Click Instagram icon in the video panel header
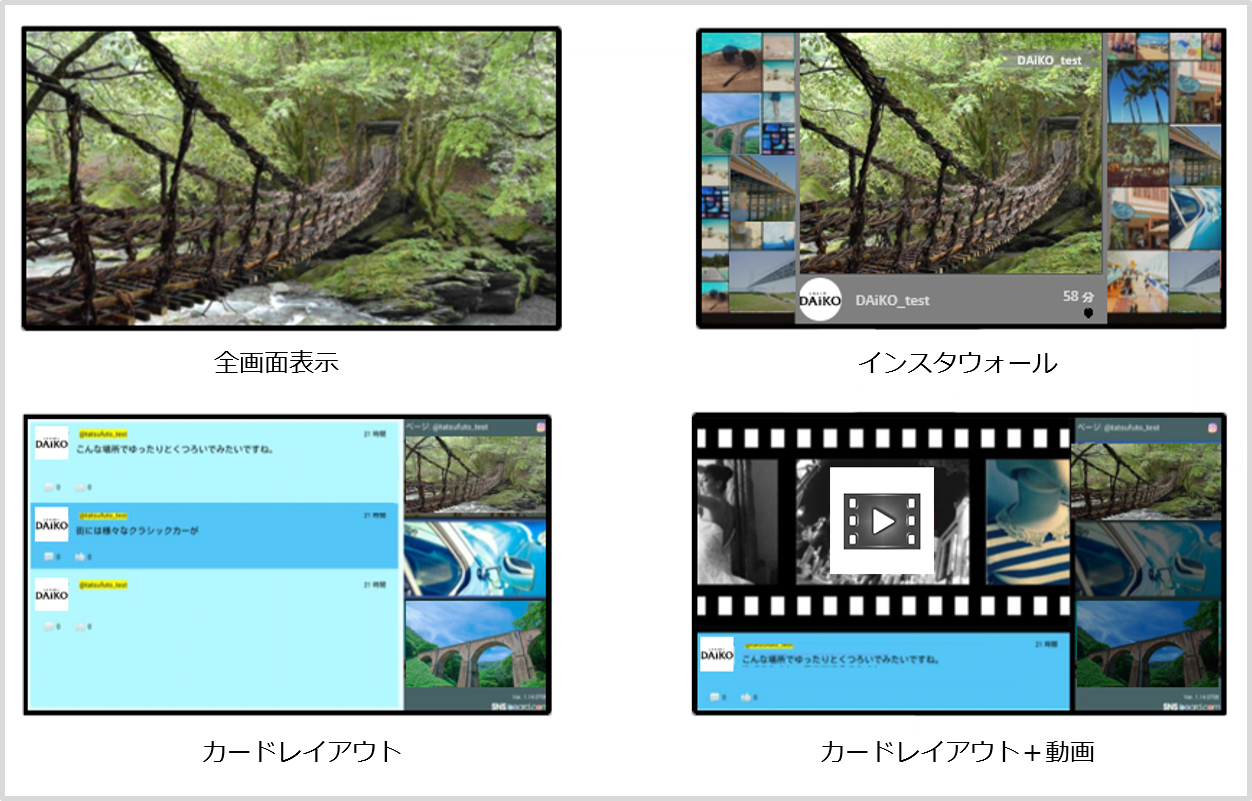This screenshot has width=1252, height=801. [1213, 427]
